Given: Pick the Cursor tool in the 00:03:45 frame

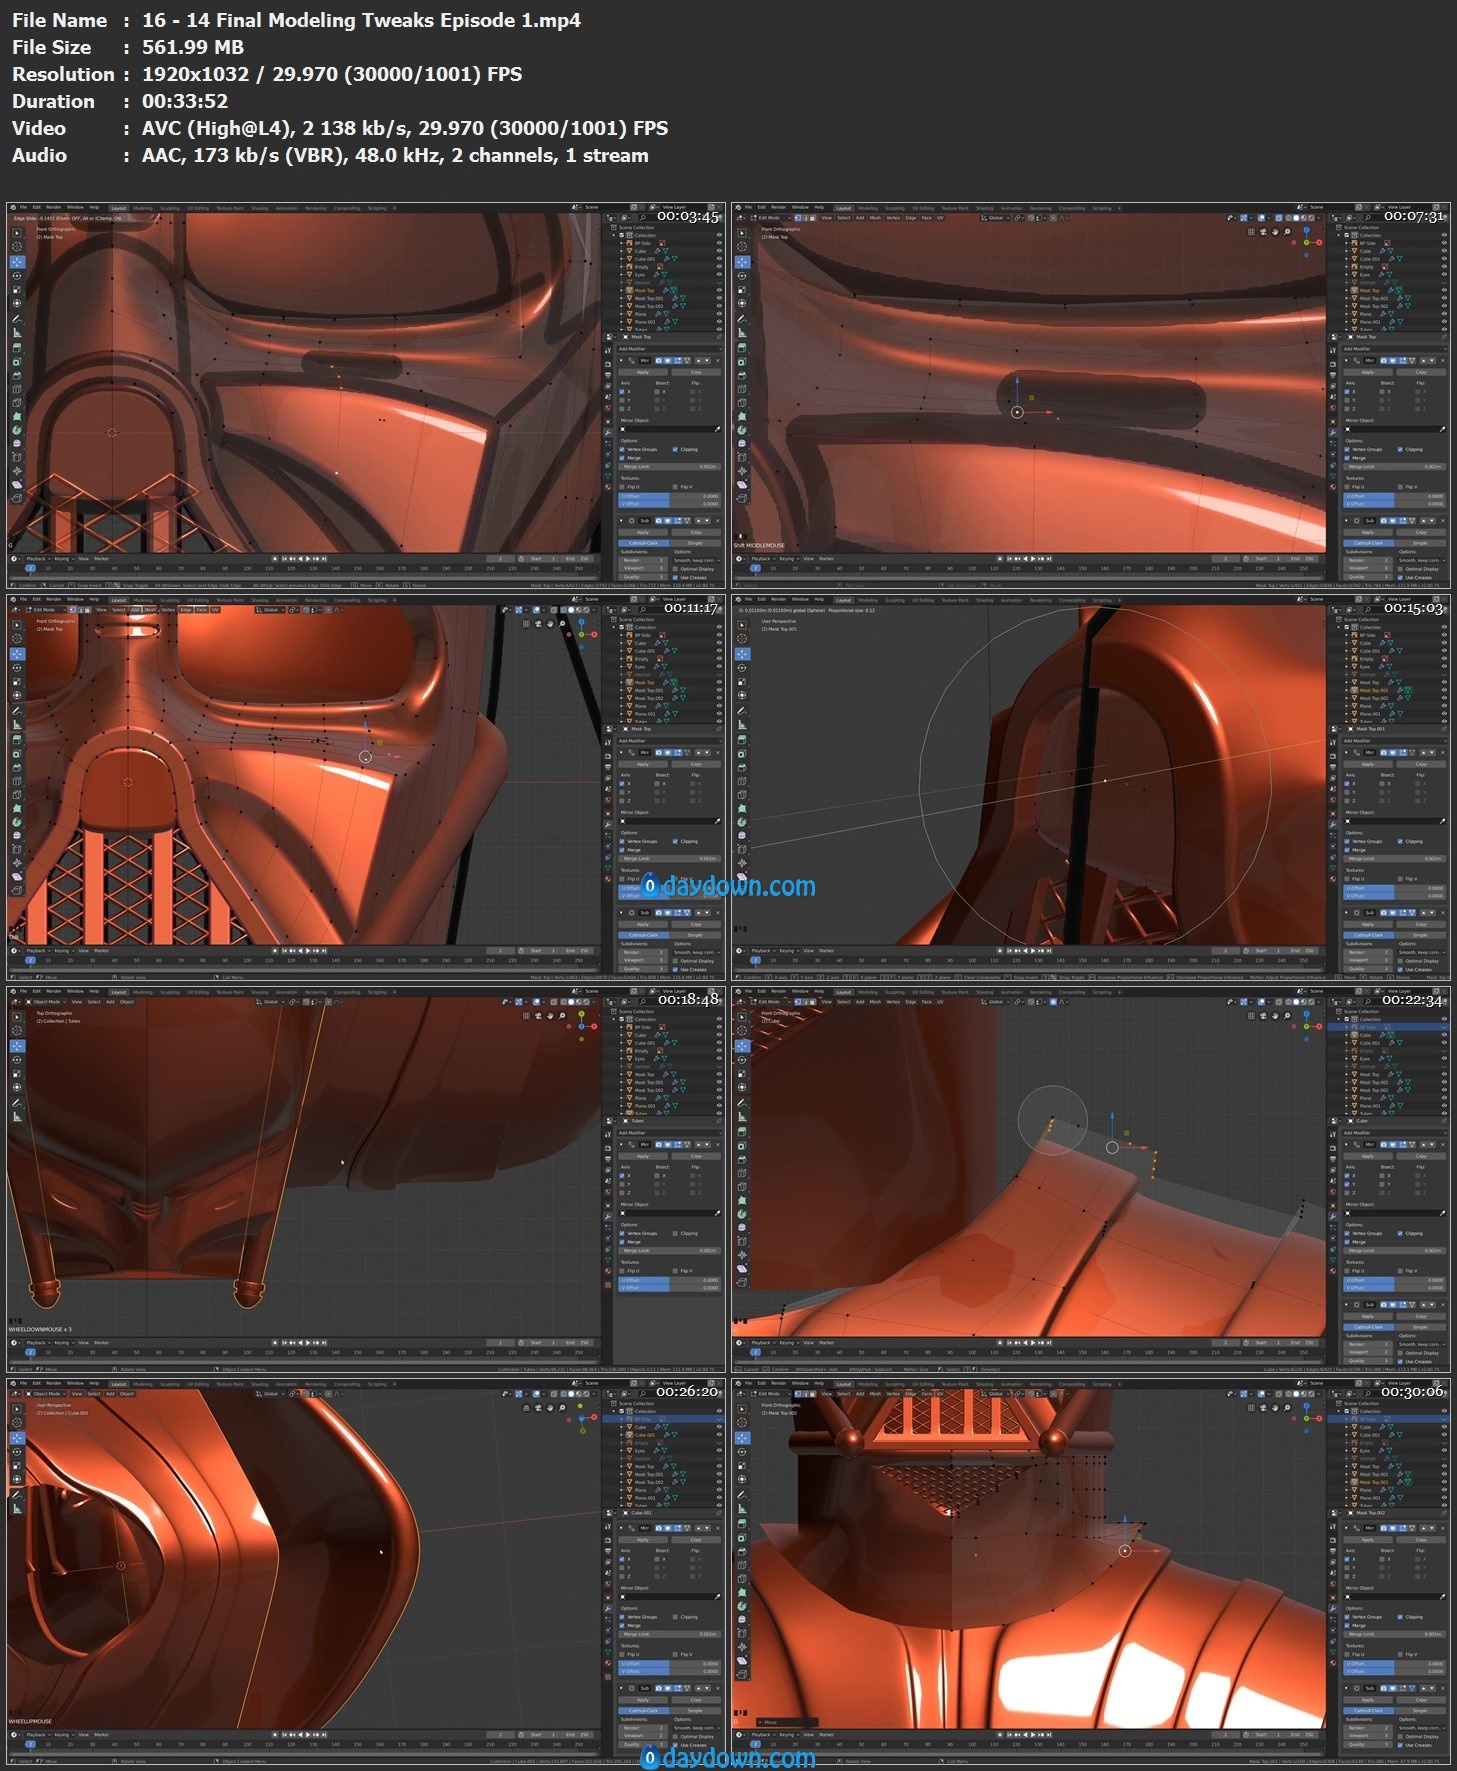Looking at the screenshot, I should pyautogui.click(x=17, y=247).
